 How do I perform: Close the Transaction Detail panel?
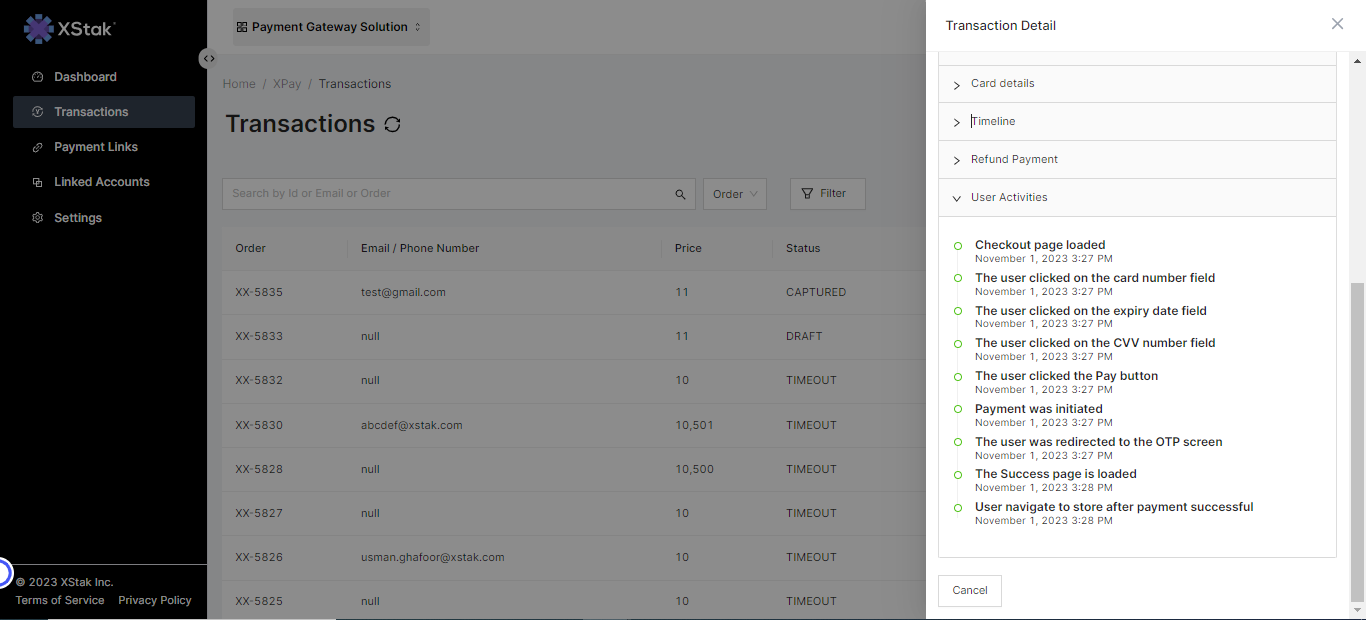[x=1337, y=24]
